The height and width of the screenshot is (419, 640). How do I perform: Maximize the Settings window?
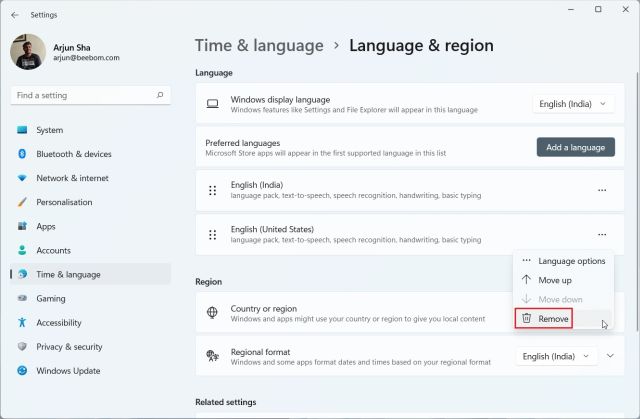coord(598,9)
